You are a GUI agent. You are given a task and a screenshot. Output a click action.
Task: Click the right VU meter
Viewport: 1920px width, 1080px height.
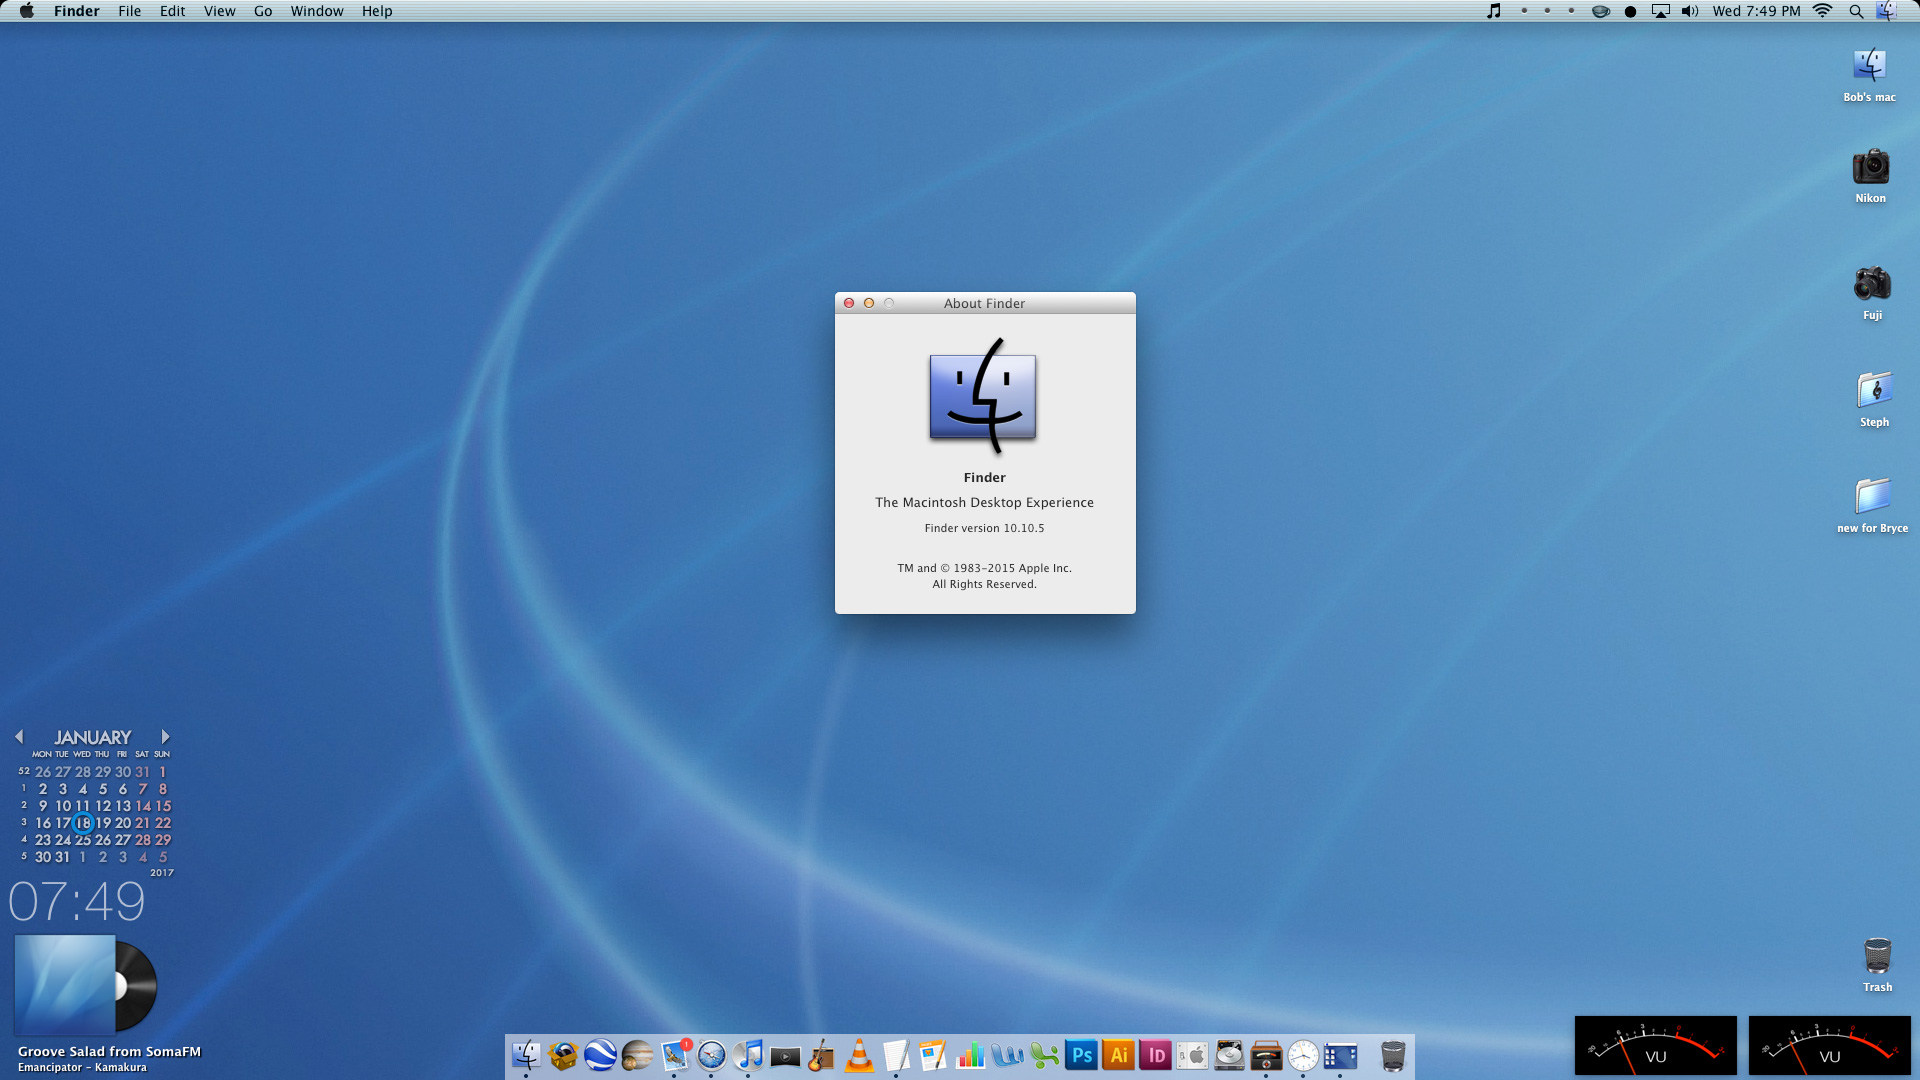1830,1046
